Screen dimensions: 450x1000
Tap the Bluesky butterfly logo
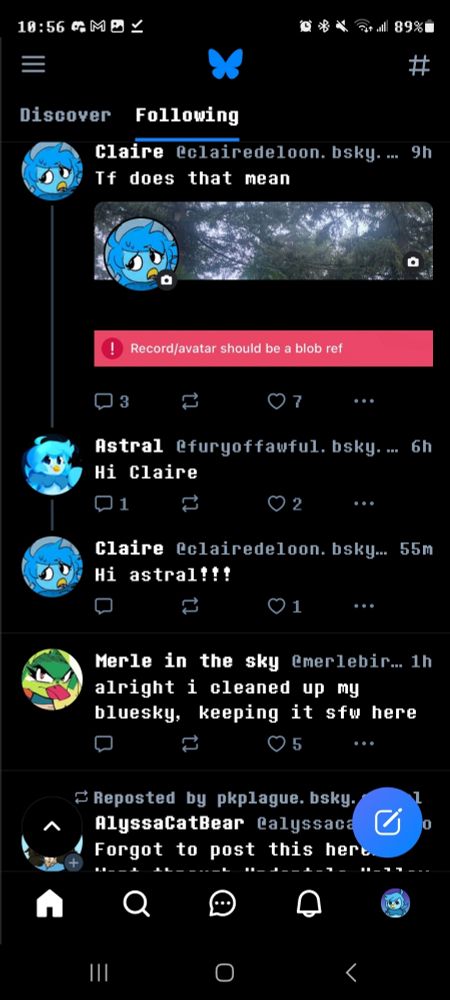225,64
